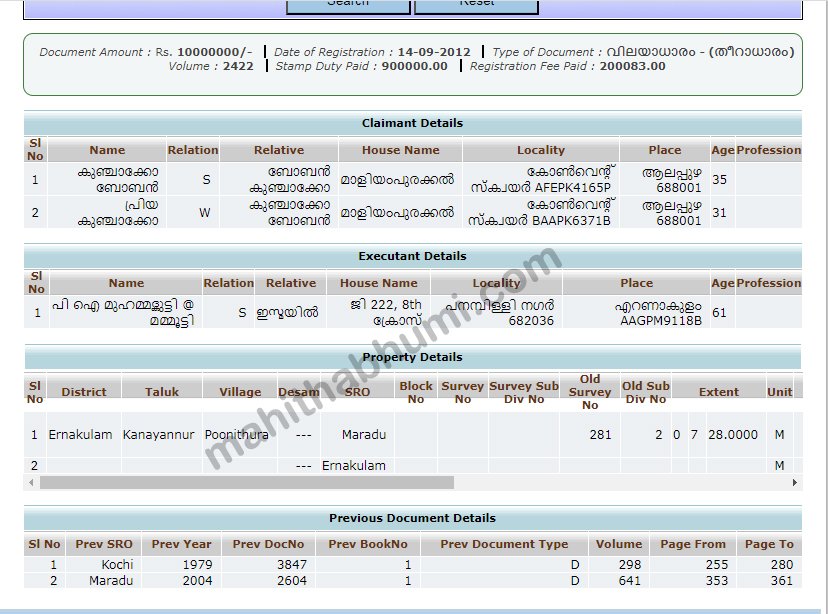The width and height of the screenshot is (828, 614).
Task: Click the Poonithura village cell
Action: (236, 435)
